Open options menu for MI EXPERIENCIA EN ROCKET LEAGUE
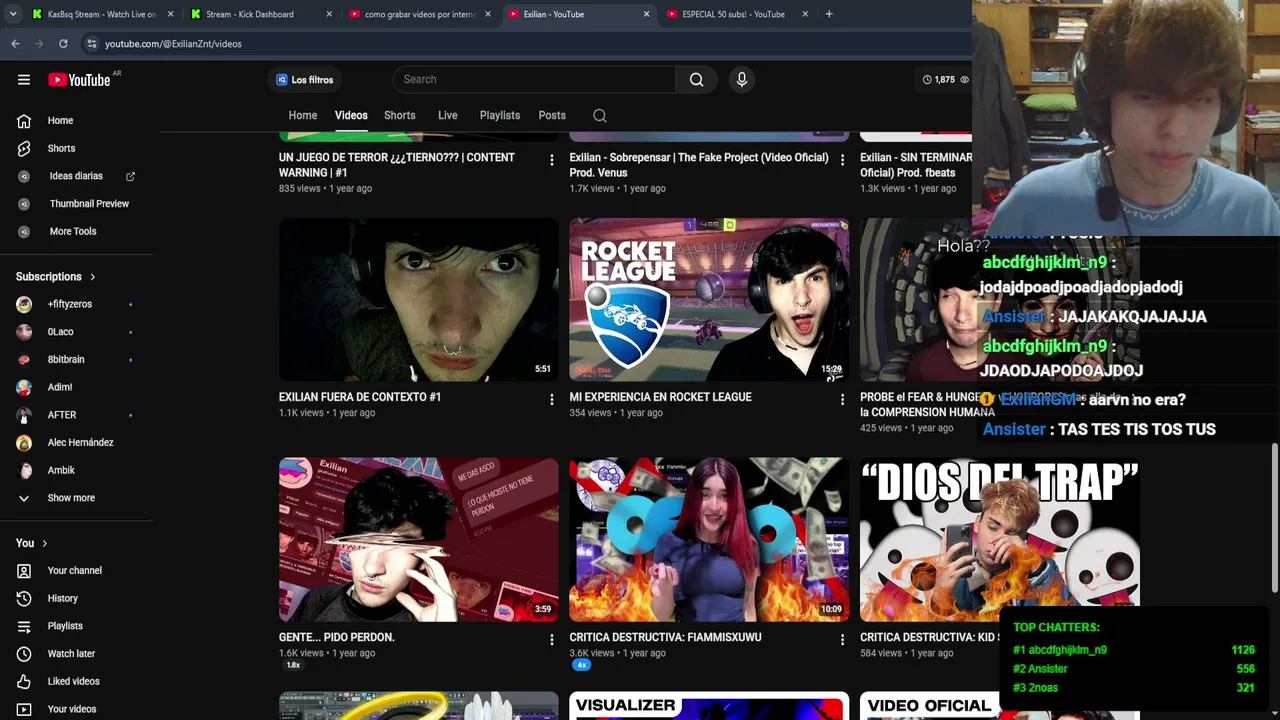1280x720 pixels. [842, 400]
